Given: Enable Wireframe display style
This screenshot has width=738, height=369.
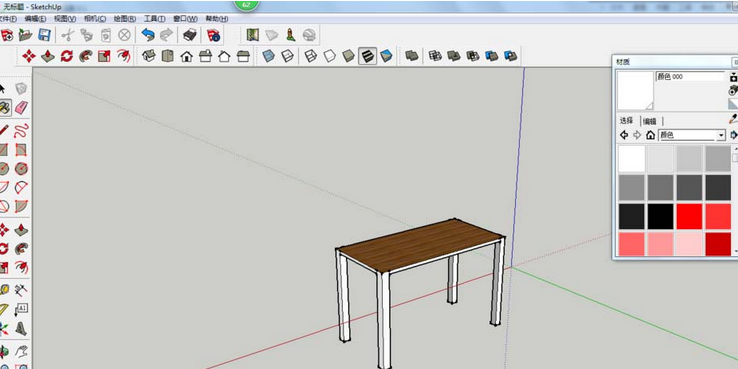Looking at the screenshot, I should coord(311,56).
